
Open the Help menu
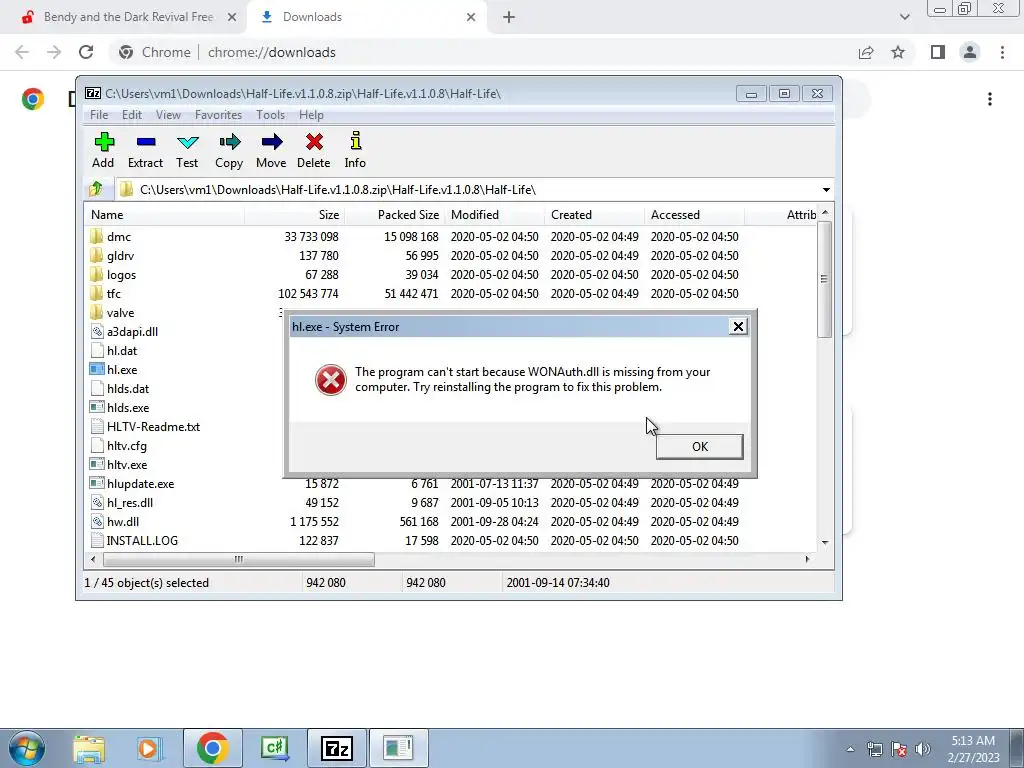[x=311, y=115]
